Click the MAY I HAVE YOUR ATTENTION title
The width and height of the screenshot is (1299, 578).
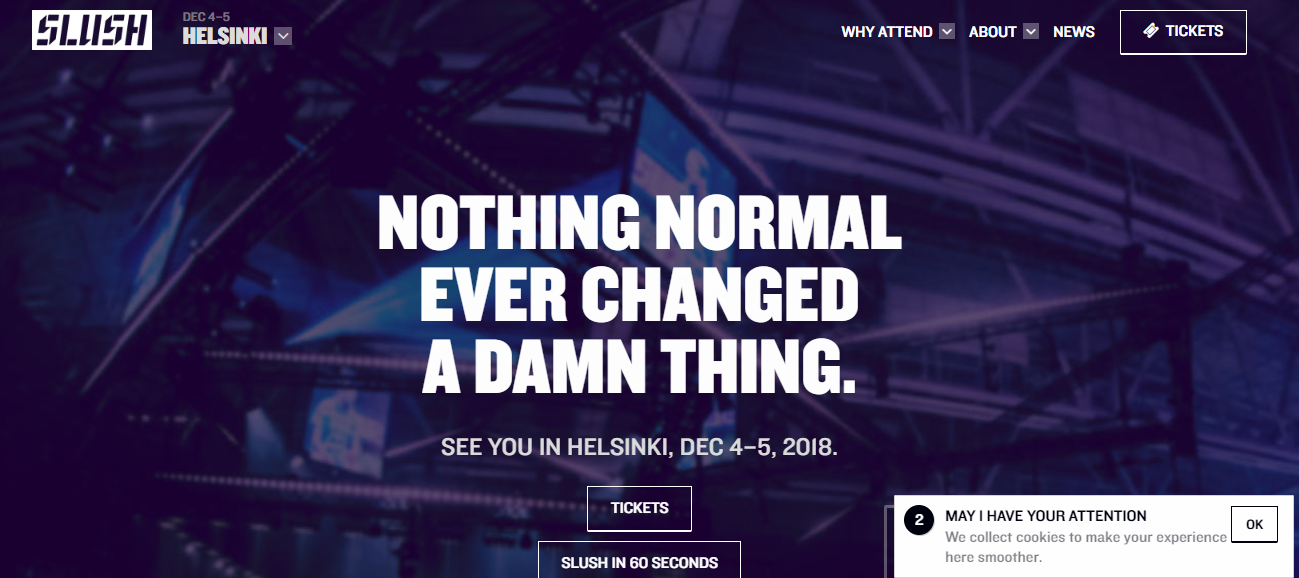click(x=1045, y=516)
